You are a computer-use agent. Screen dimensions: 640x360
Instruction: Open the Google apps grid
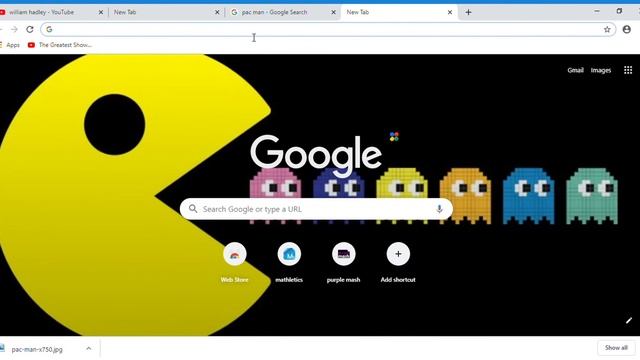[x=628, y=70]
